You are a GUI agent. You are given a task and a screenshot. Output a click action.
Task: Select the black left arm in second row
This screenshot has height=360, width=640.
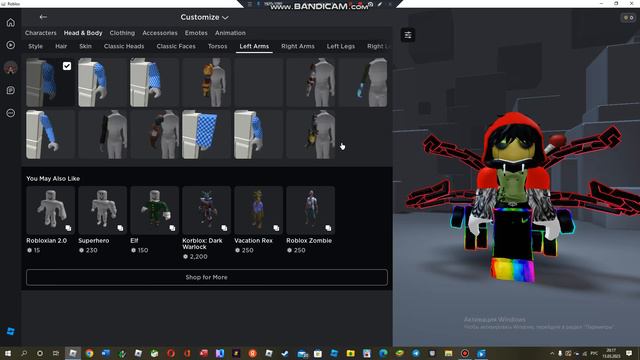point(102,134)
